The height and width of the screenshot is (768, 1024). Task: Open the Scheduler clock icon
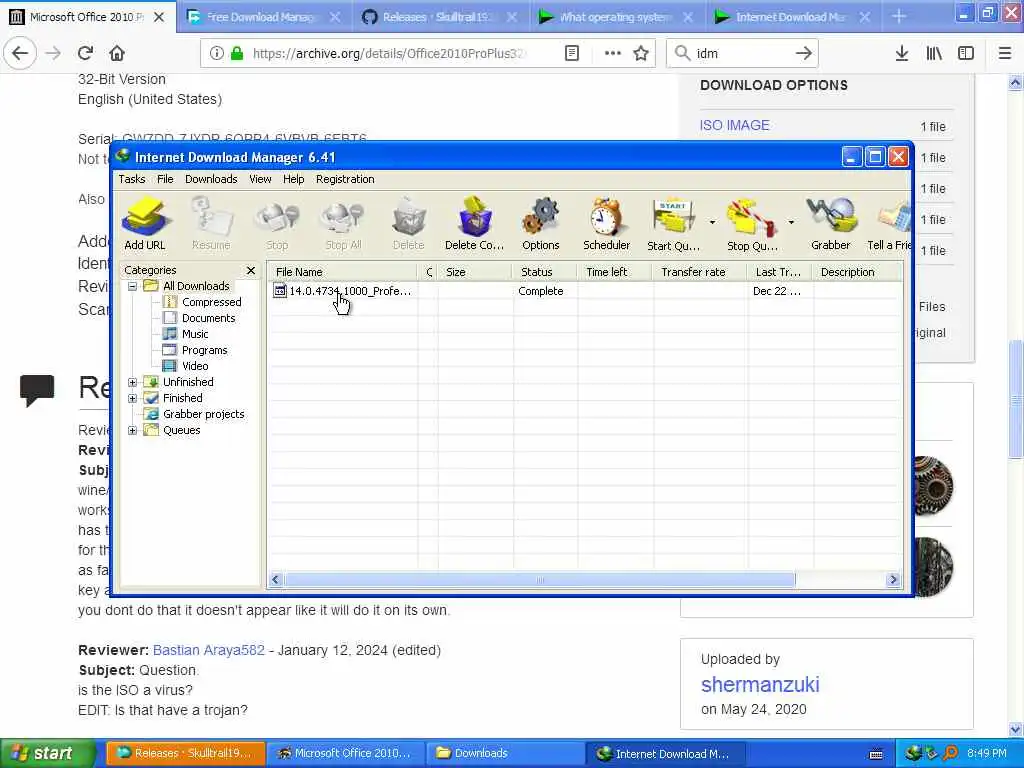pos(607,223)
